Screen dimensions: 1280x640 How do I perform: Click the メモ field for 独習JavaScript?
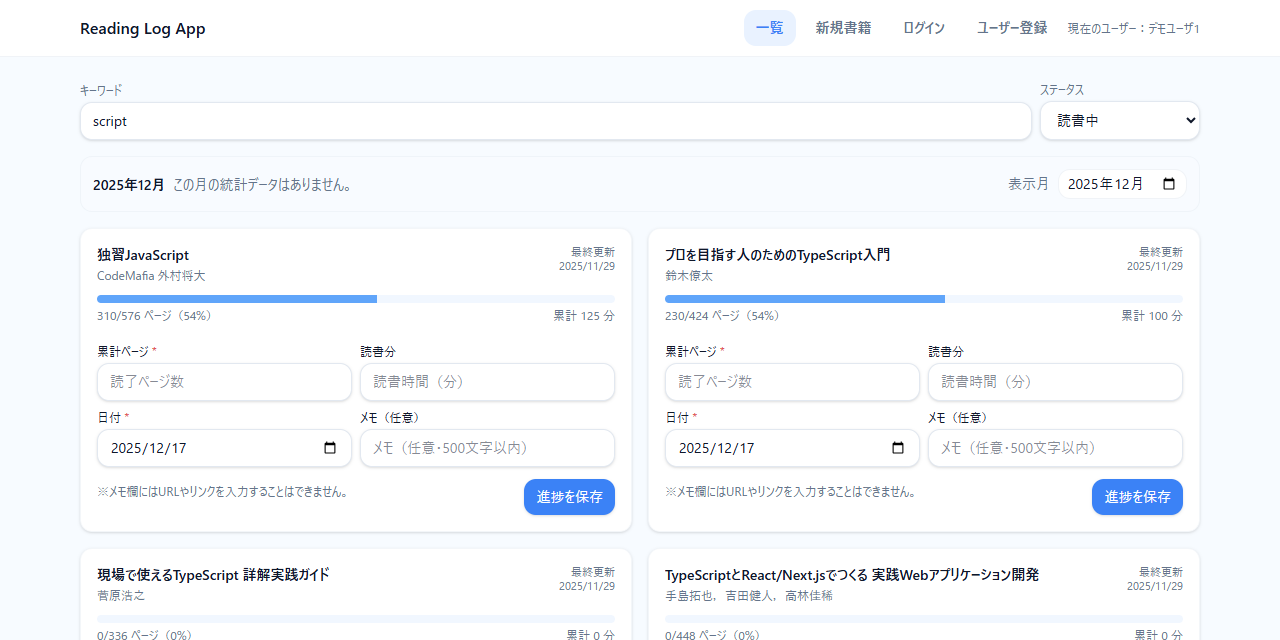pyautogui.click(x=487, y=448)
